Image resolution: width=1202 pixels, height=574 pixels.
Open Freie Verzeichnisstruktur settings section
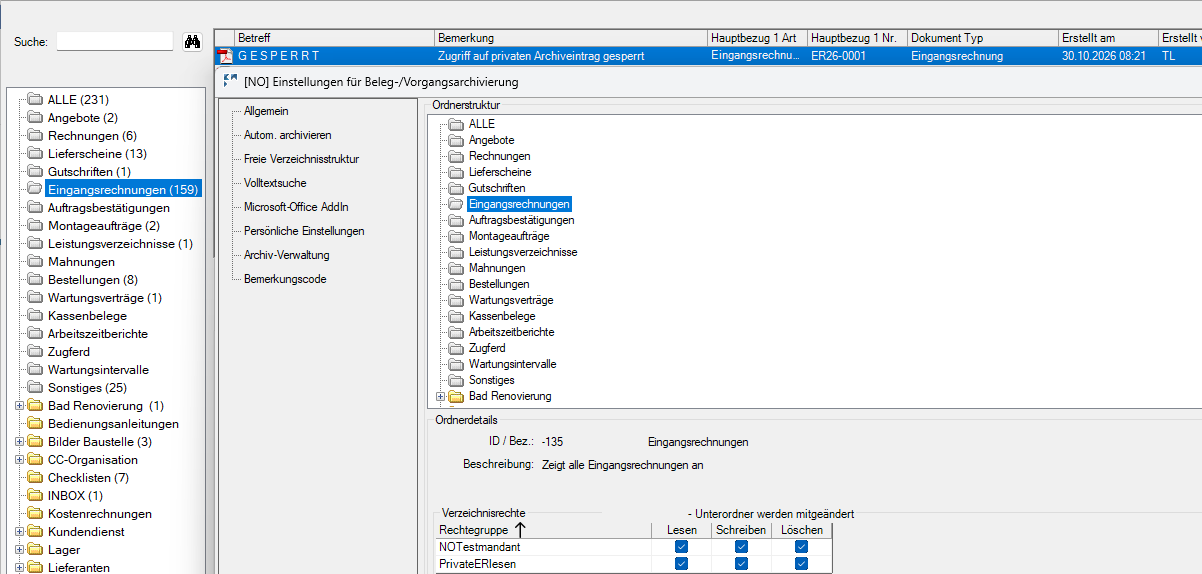tap(301, 159)
